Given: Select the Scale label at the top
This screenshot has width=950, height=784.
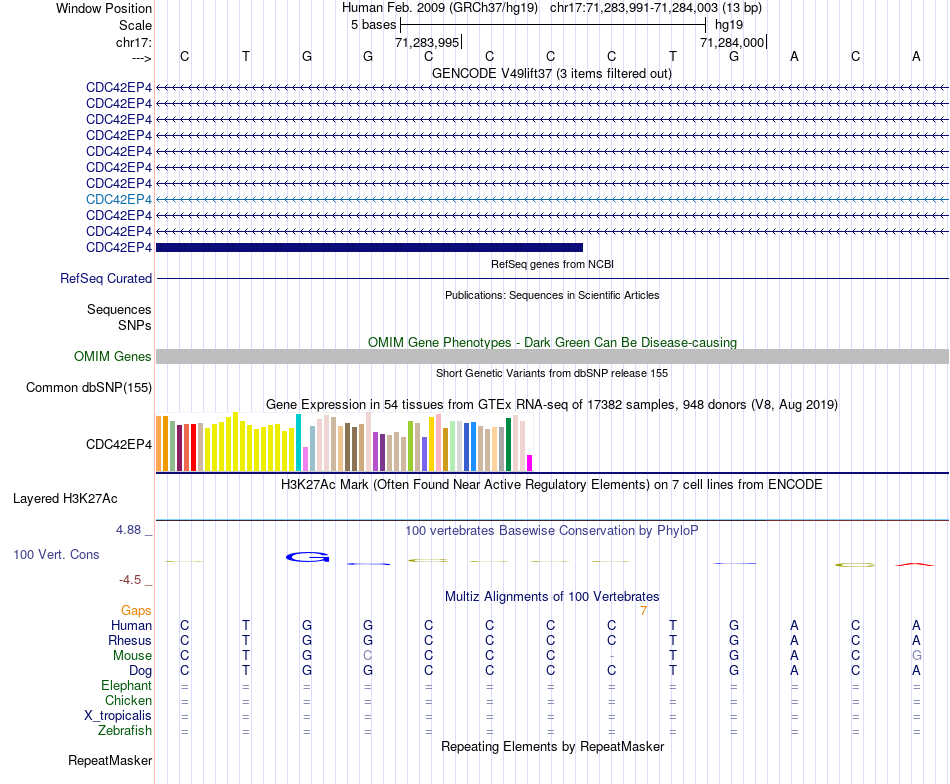Looking at the screenshot, I should pyautogui.click(x=135, y=25).
